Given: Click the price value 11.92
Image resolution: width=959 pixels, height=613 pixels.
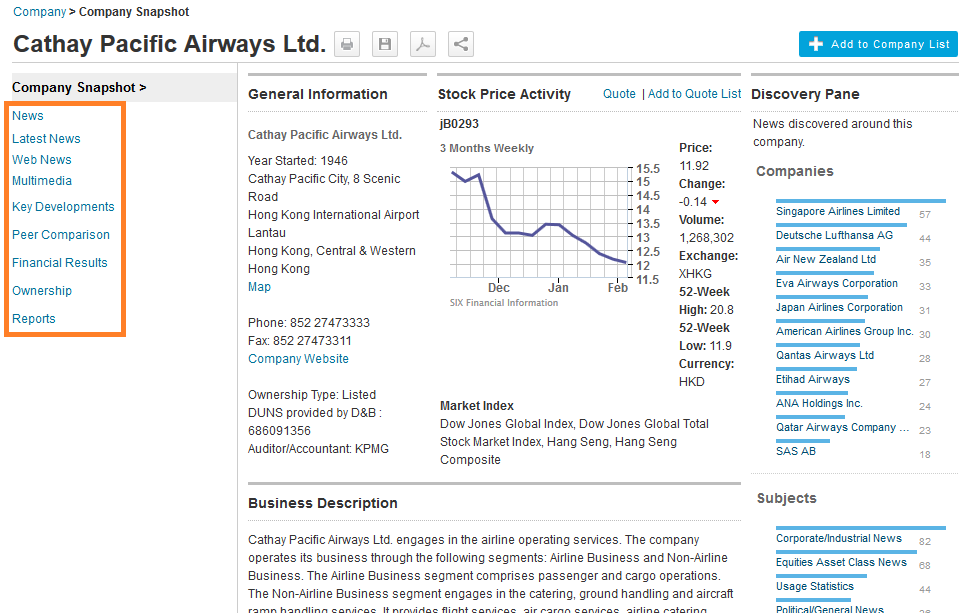Looking at the screenshot, I should click(694, 166).
